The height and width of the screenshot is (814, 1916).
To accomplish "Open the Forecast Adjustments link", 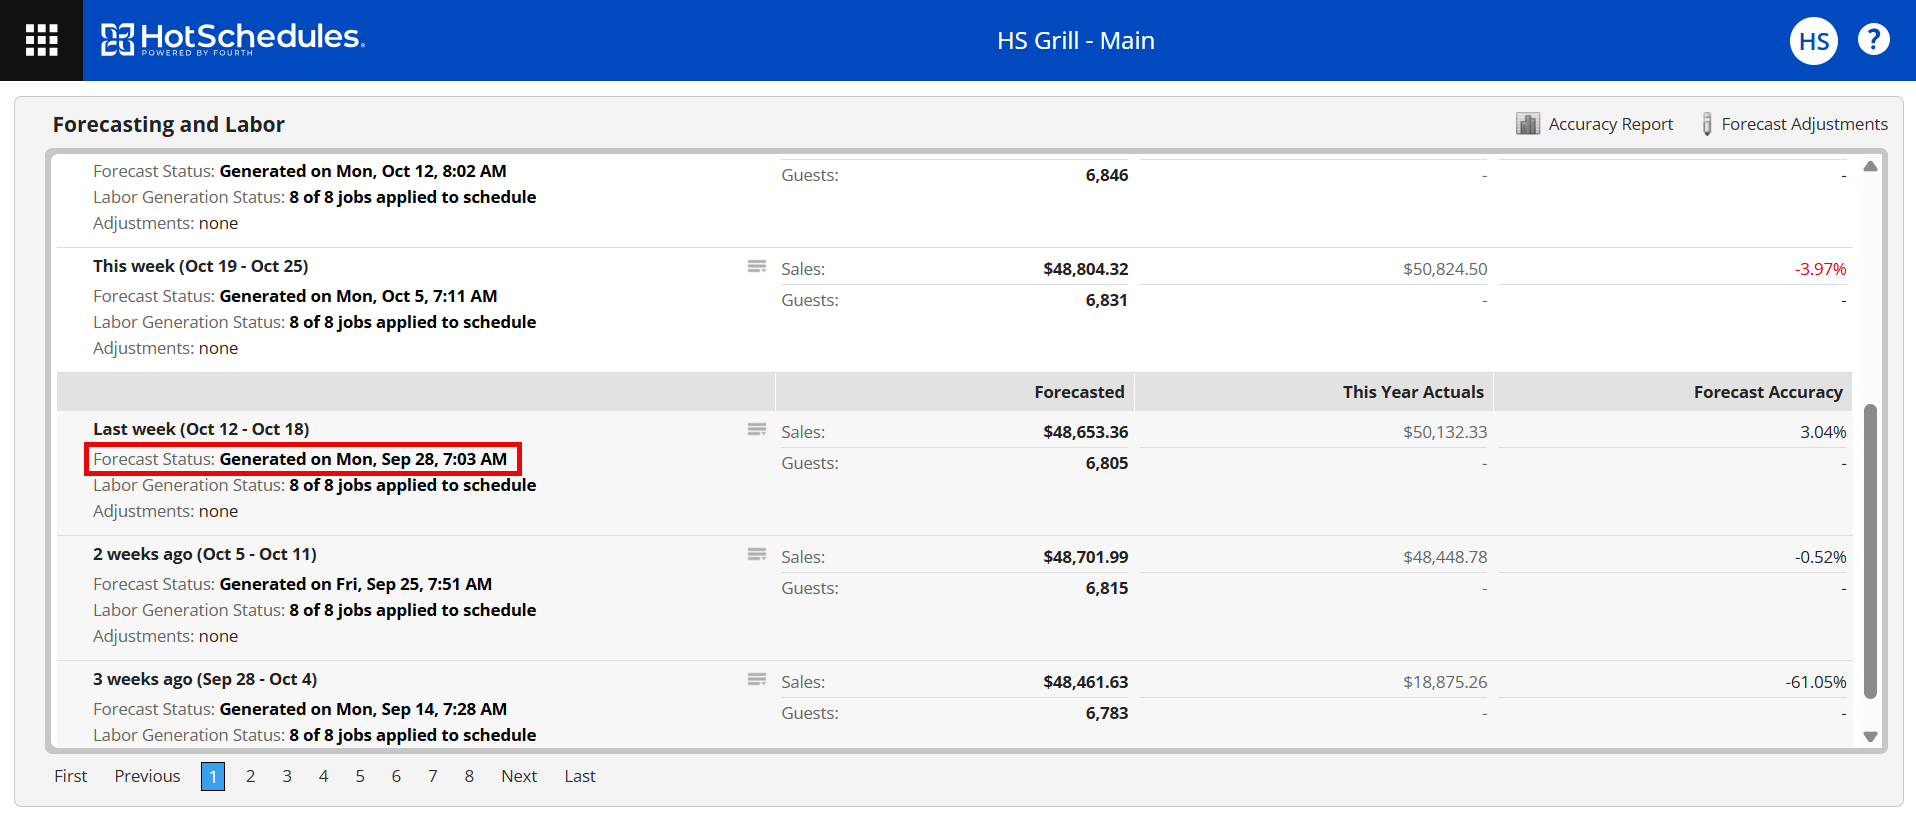I will point(1804,124).
